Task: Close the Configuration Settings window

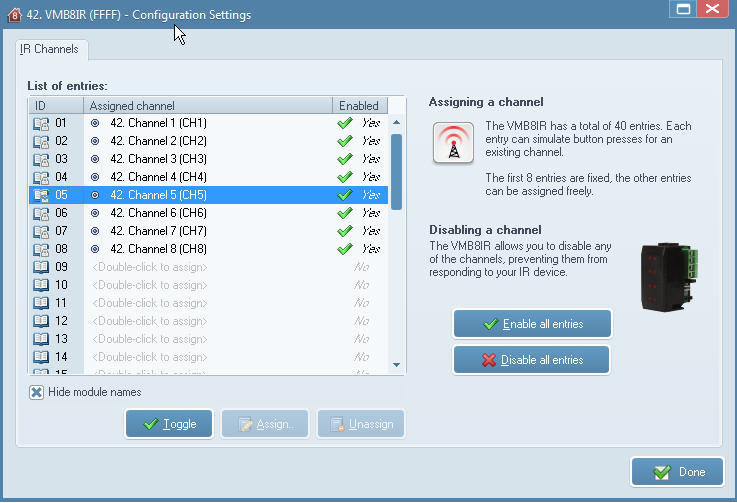Action: tap(713, 8)
